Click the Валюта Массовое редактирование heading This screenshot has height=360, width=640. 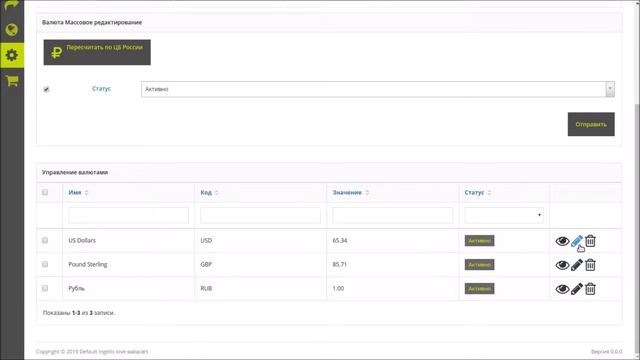click(92, 22)
